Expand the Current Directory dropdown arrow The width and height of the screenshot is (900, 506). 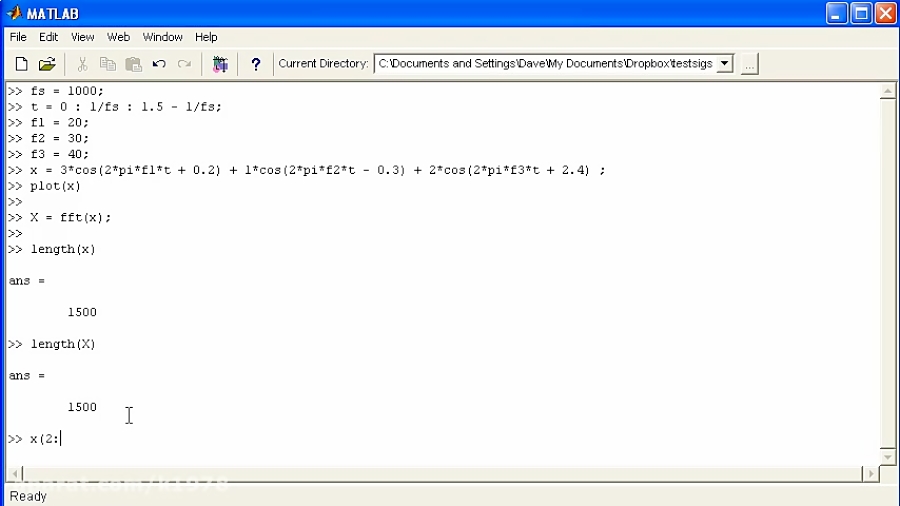pyautogui.click(x=725, y=64)
